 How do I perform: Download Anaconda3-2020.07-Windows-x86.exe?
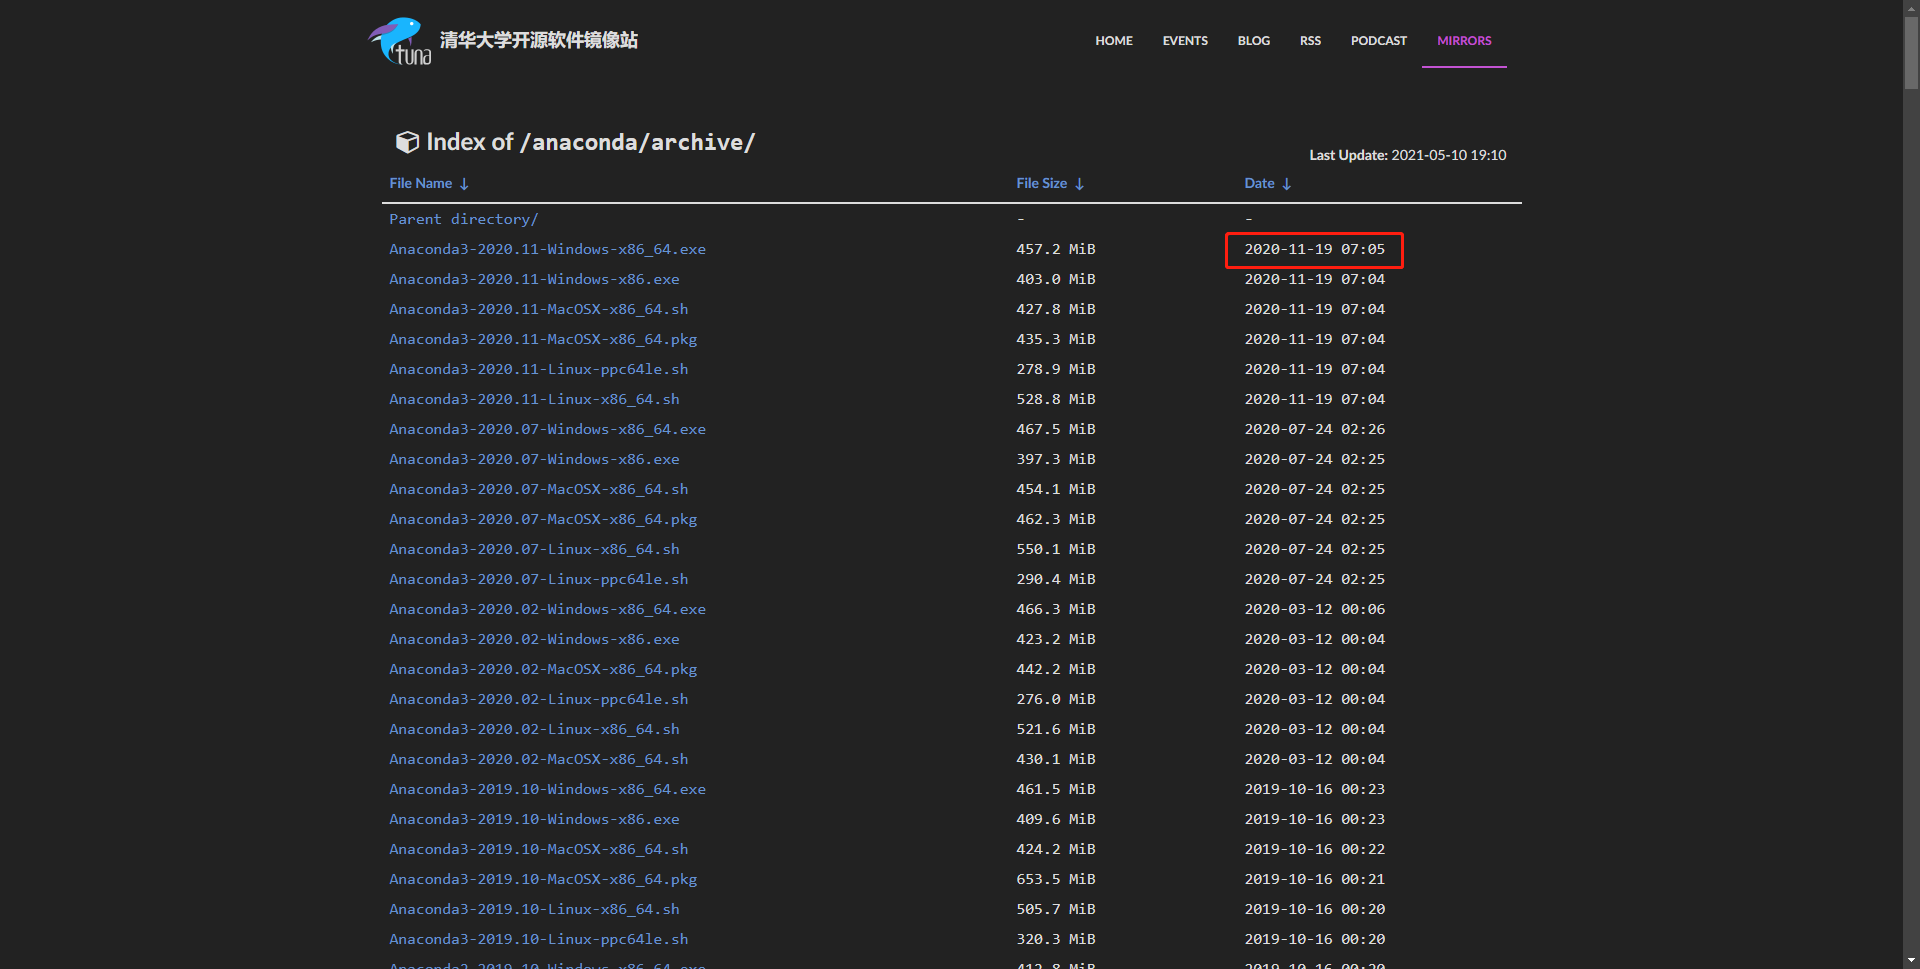click(x=534, y=459)
